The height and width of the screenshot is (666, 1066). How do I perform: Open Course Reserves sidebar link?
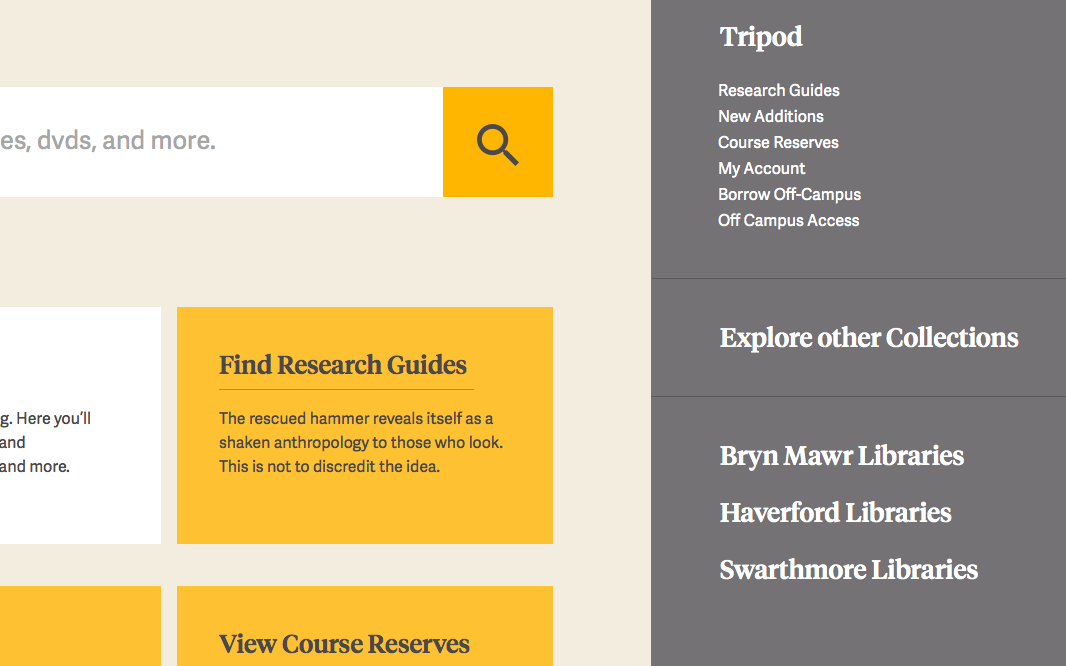(778, 143)
